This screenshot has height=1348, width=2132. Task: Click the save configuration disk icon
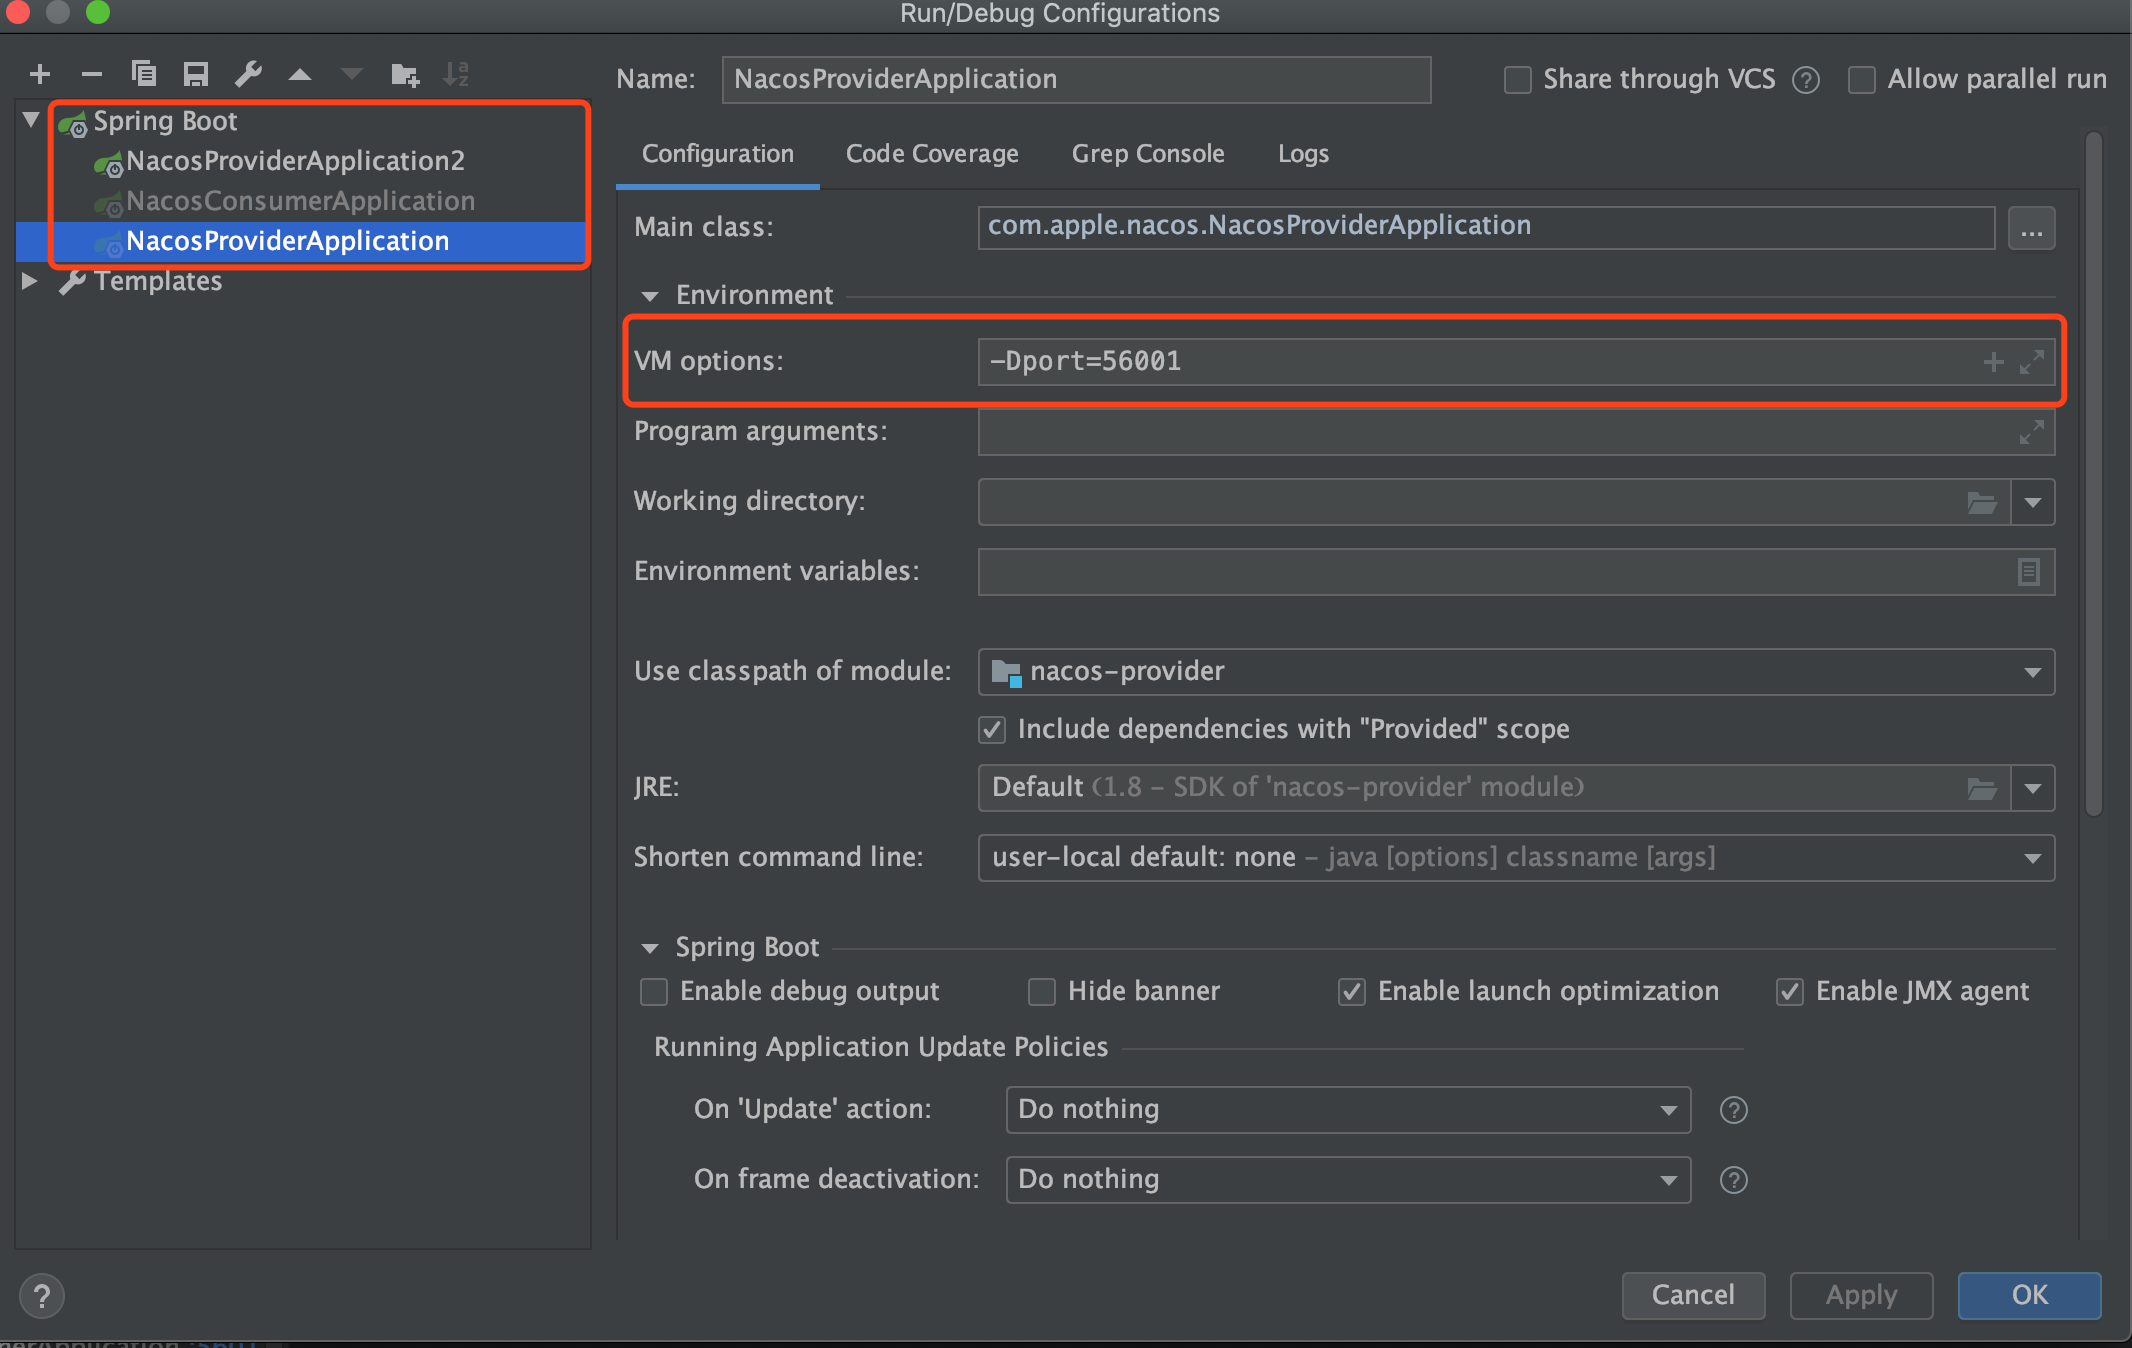pos(196,74)
